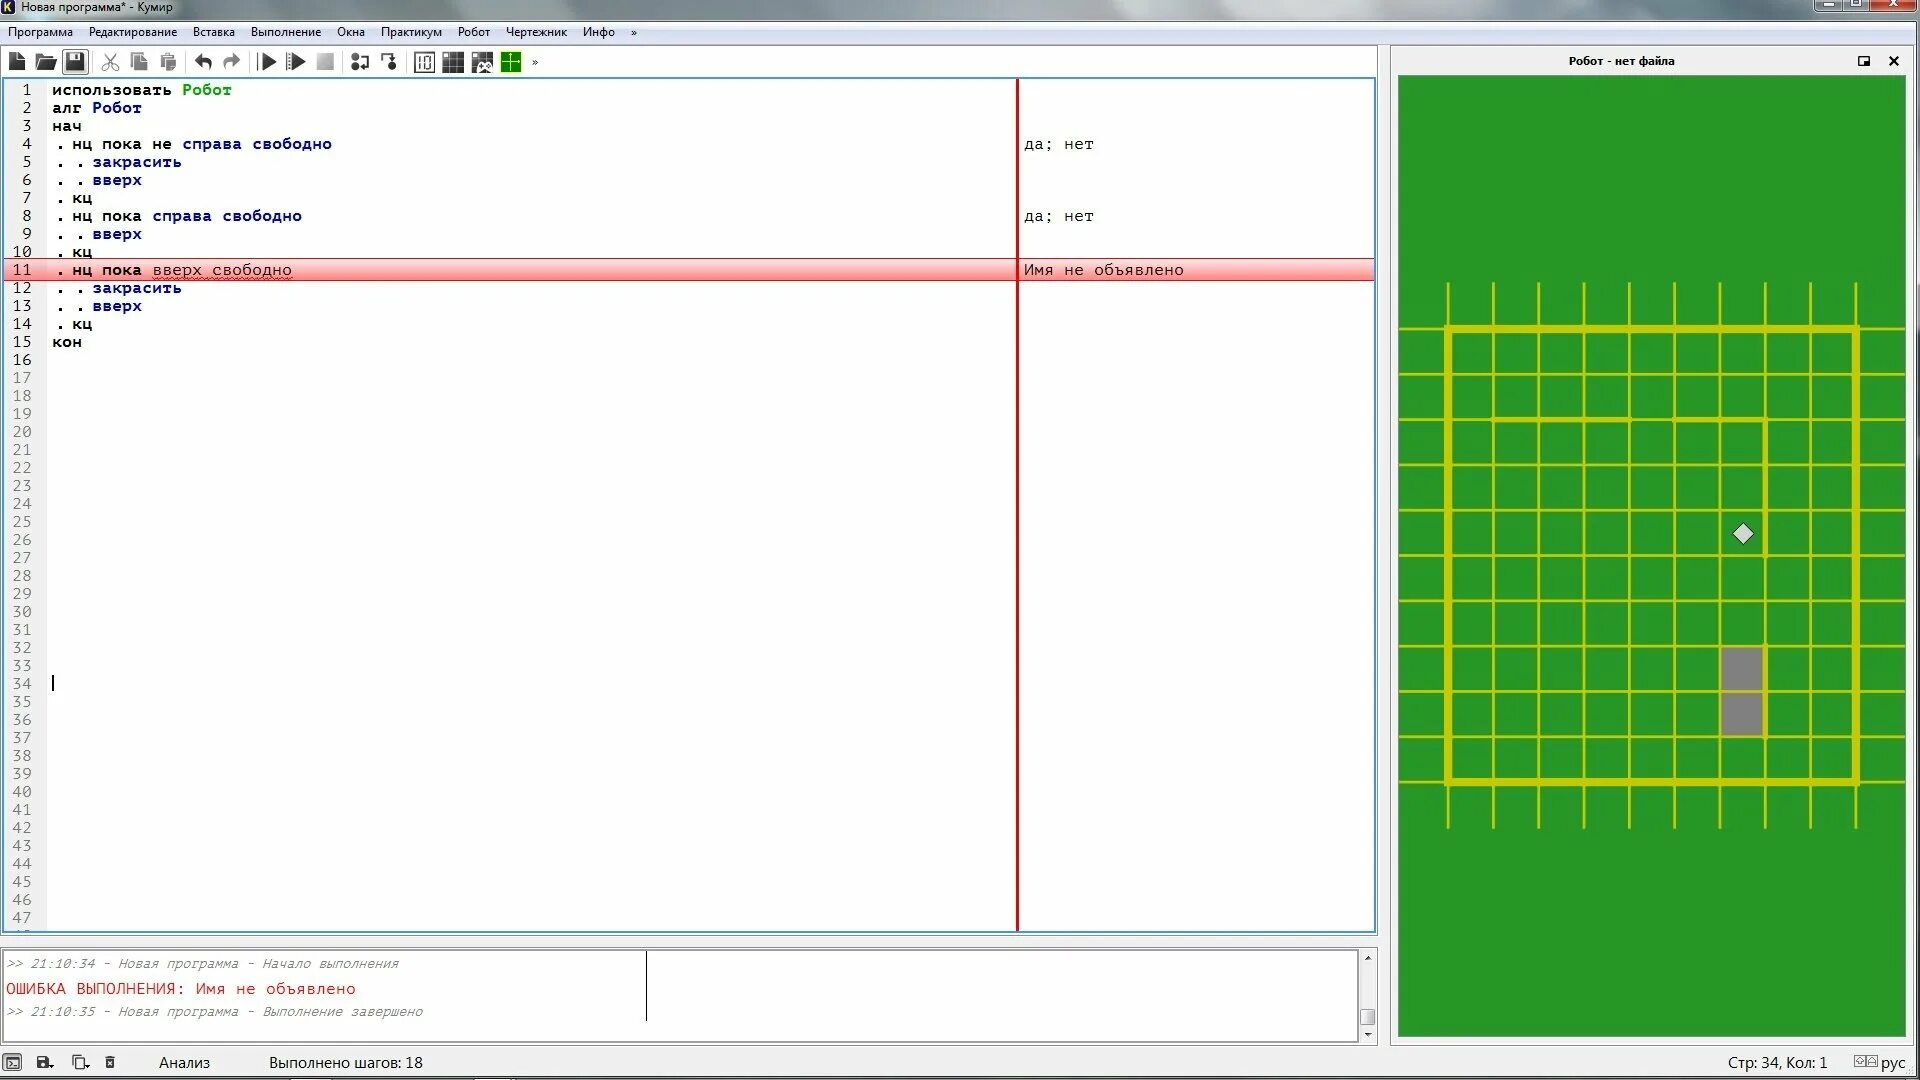1920x1080 pixels.
Task: Open the Робот menu
Action: pyautogui.click(x=473, y=32)
